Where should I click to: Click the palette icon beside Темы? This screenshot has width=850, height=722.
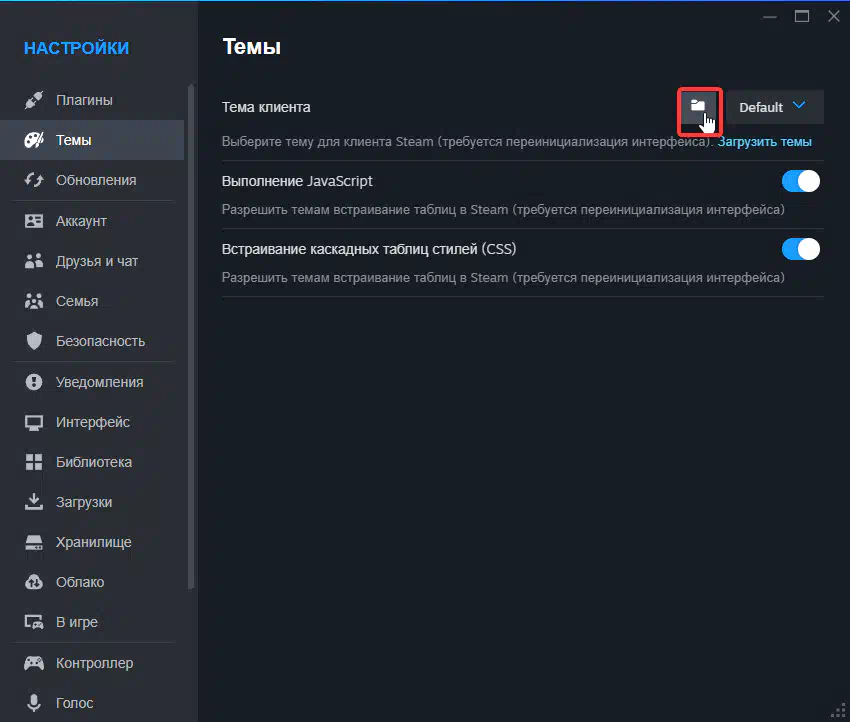point(34,140)
